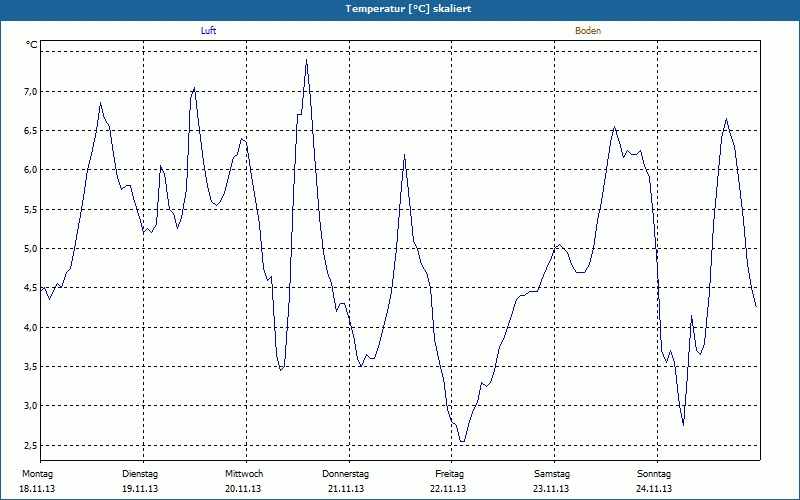Click the date 24.11.13
Image resolution: width=800 pixels, height=500 pixels.
[654, 489]
